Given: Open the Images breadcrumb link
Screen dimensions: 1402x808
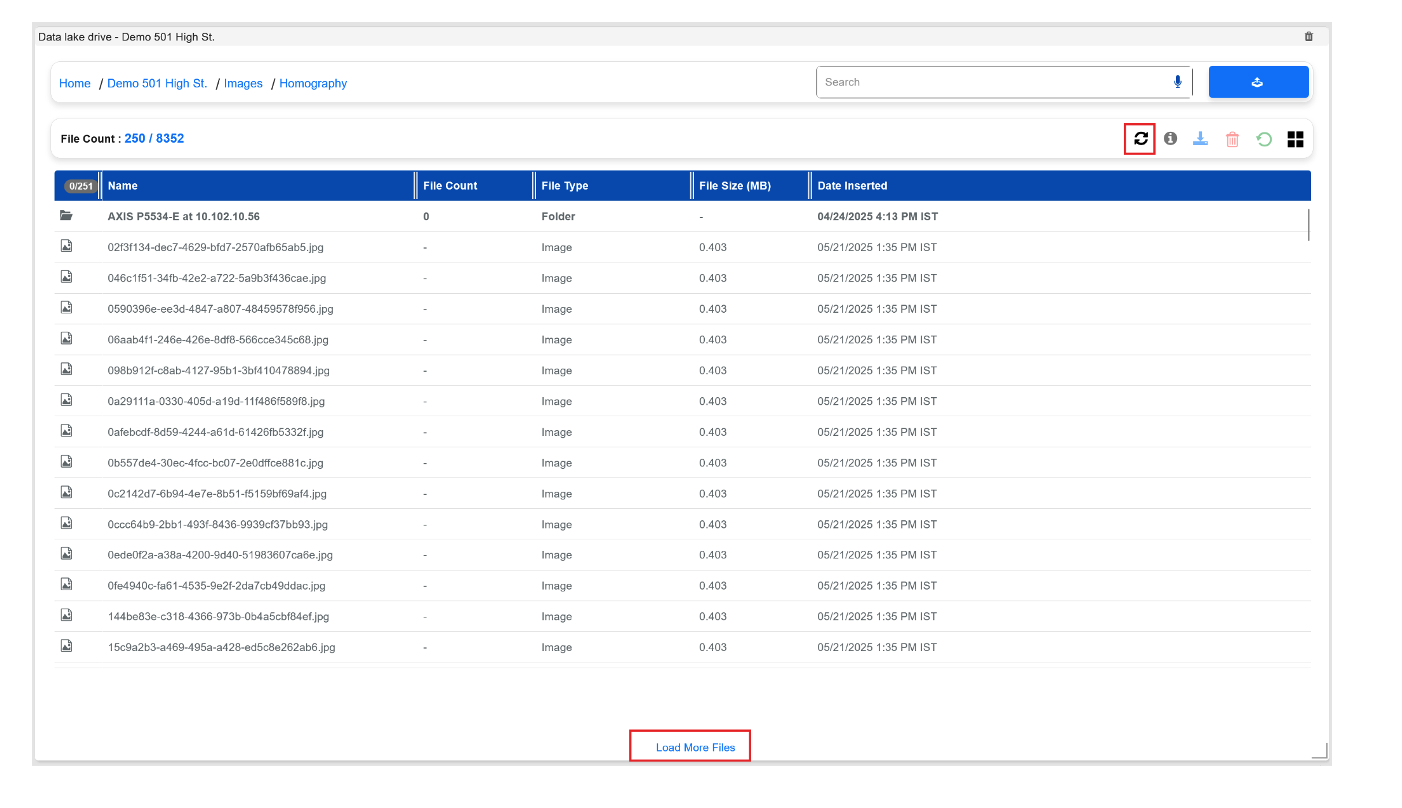Looking at the screenshot, I should click(243, 83).
